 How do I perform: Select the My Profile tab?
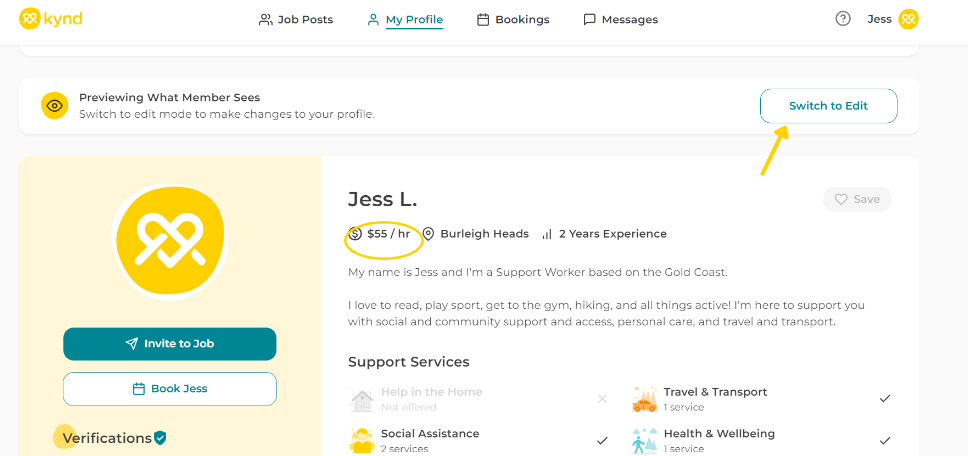405,19
